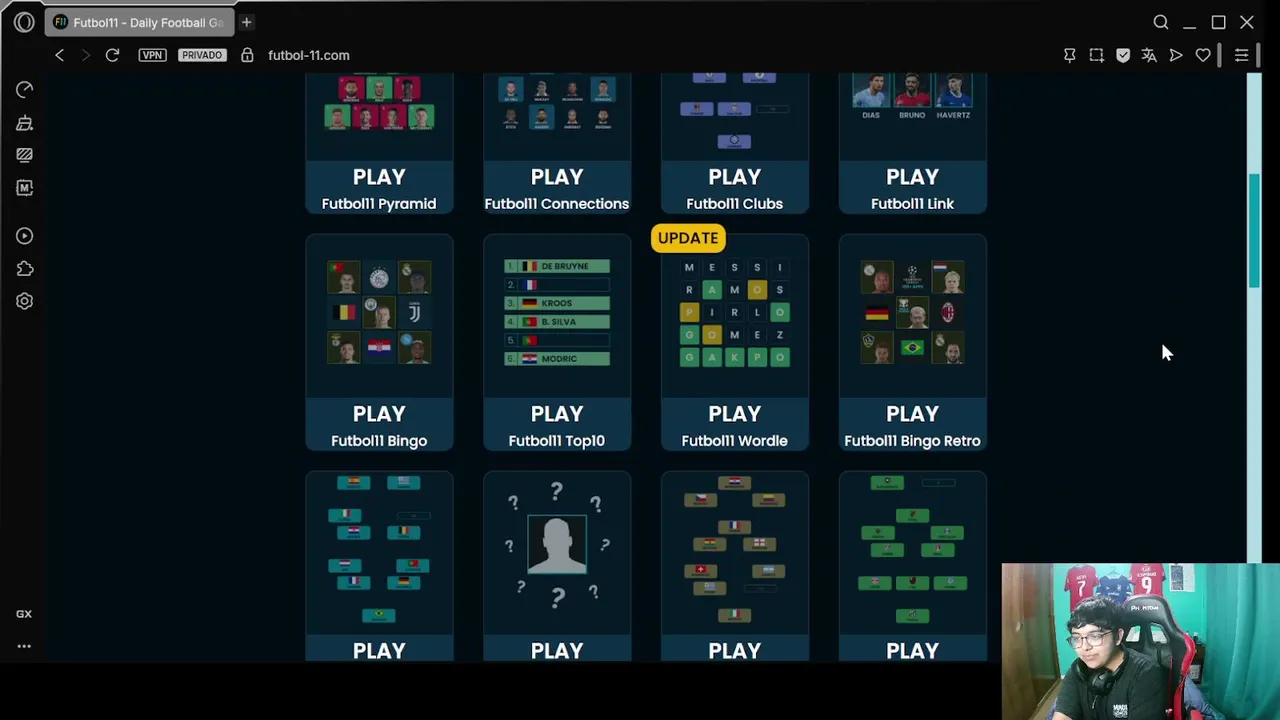Open the Opera menu logo icon
Viewport: 1280px width, 720px height.
pyautogui.click(x=24, y=22)
